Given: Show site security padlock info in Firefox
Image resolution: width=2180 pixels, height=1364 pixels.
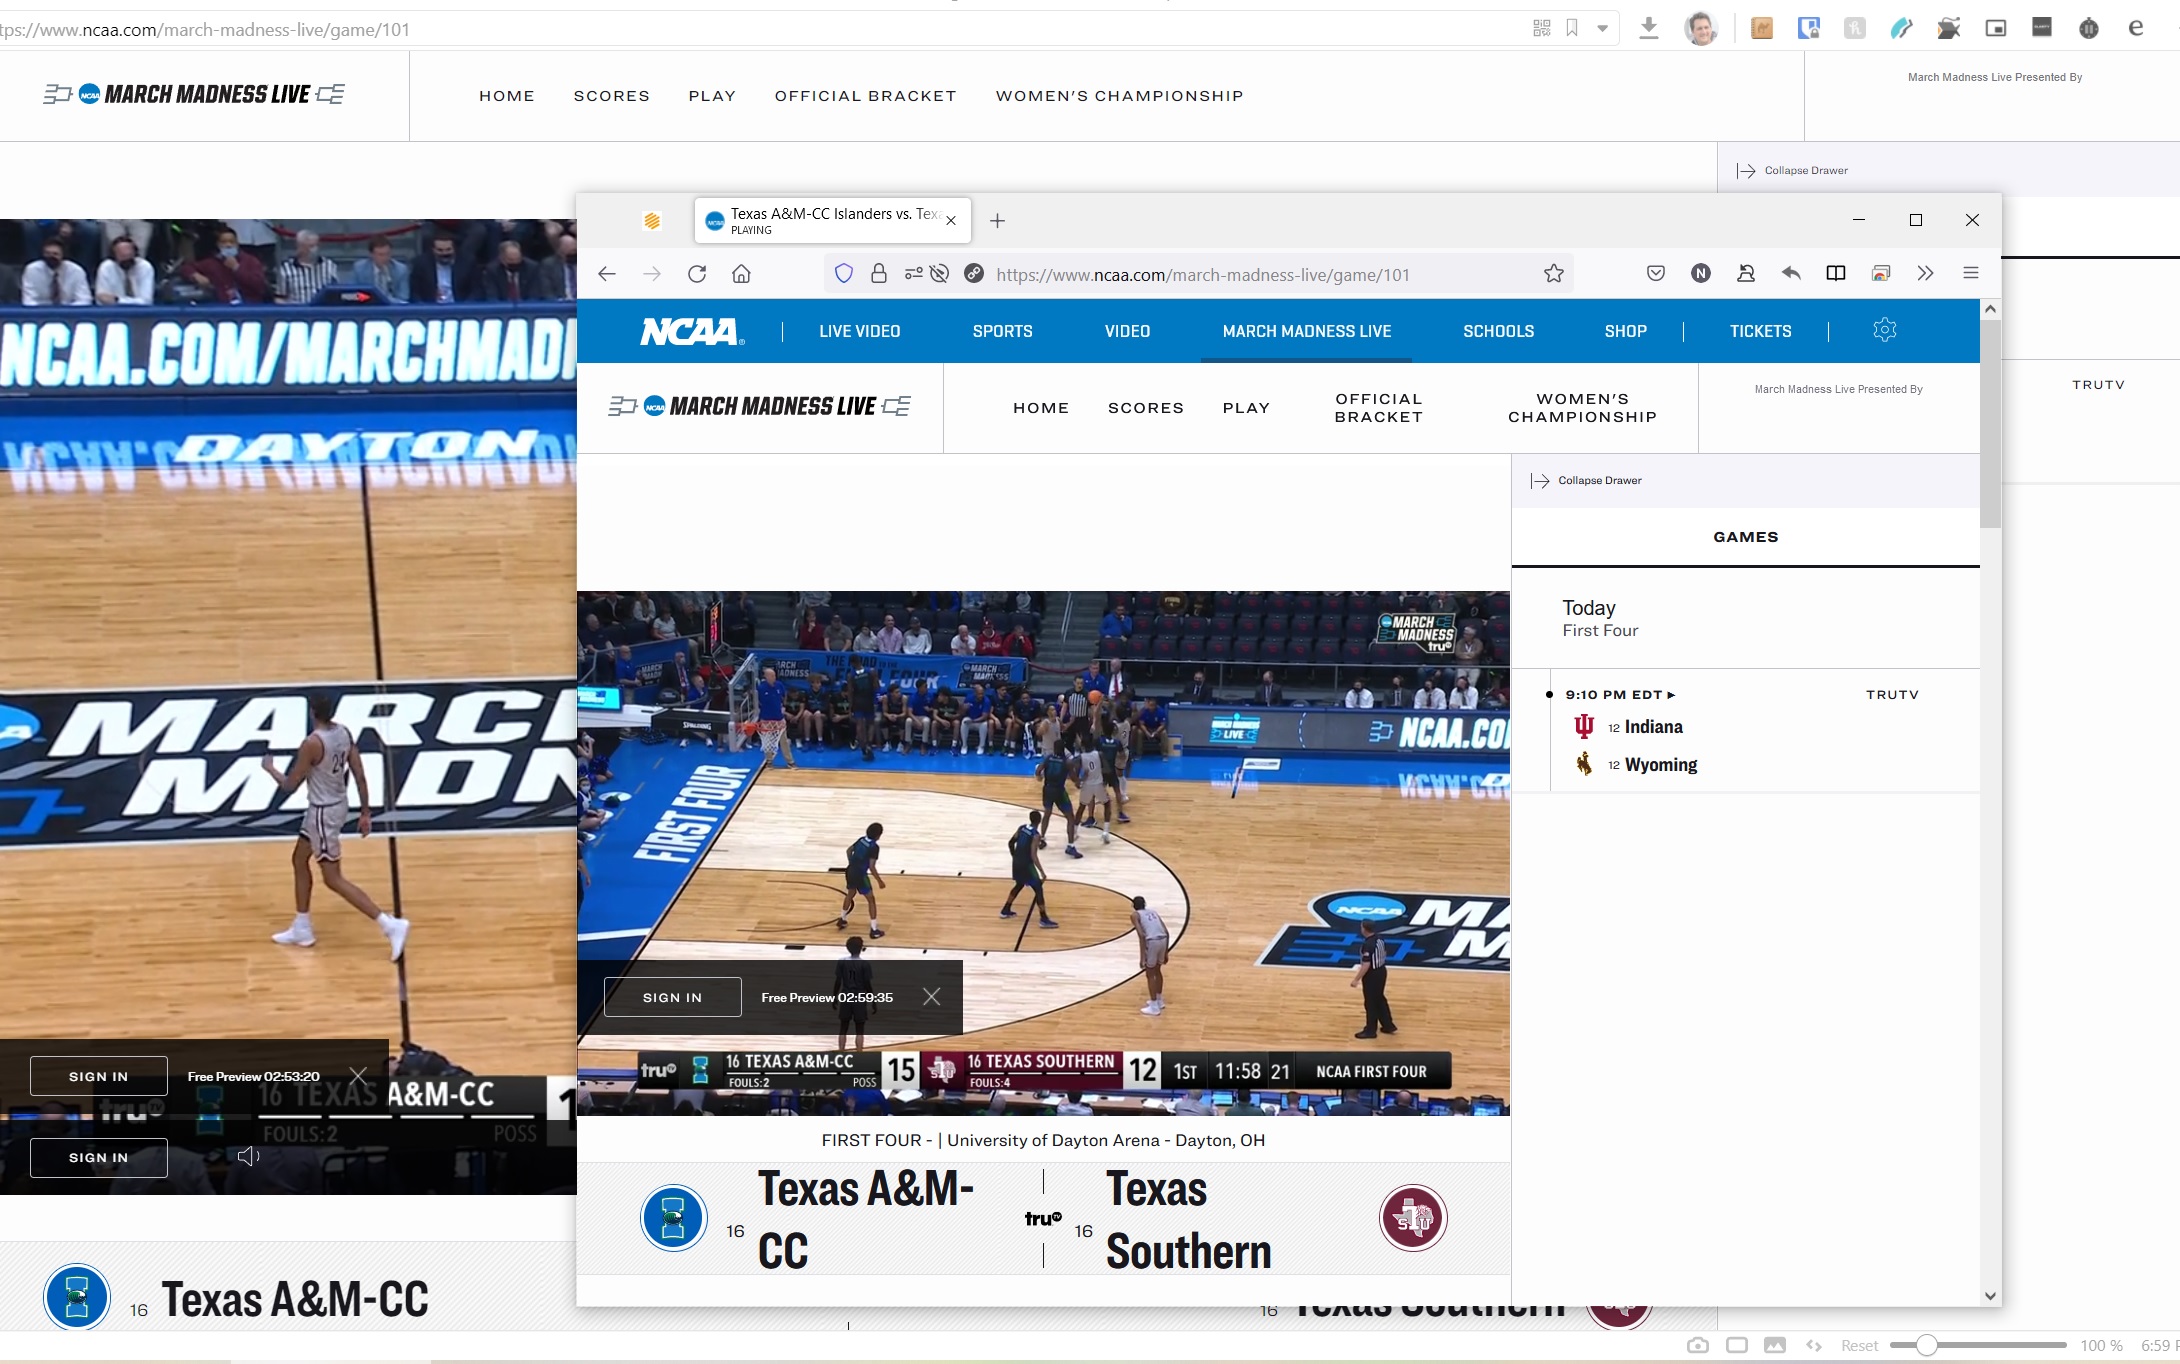Looking at the screenshot, I should pyautogui.click(x=879, y=274).
